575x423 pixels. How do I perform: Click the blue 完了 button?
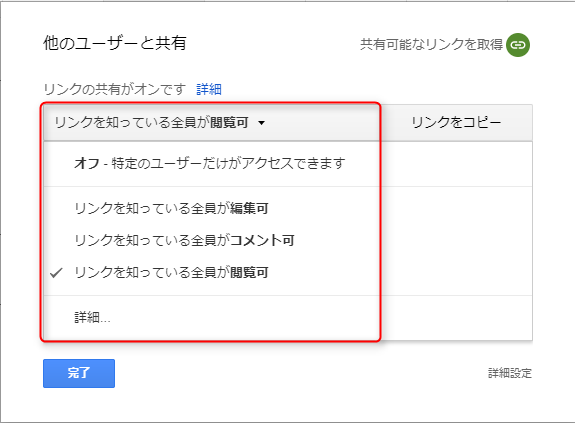click(79, 373)
